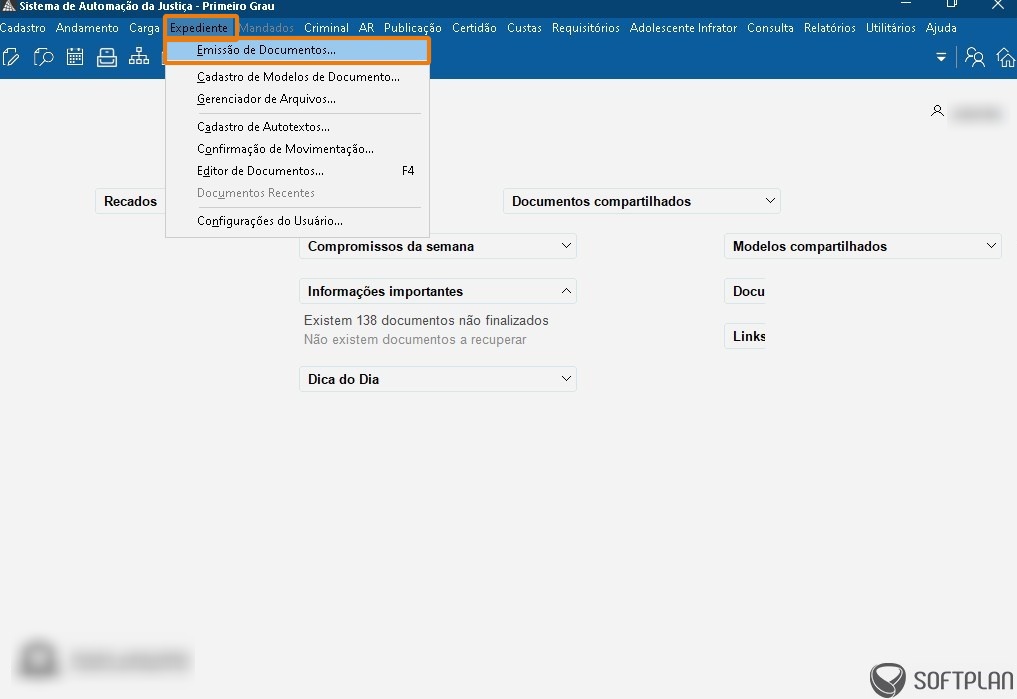Screen dimensions: 1017x699
Task: Click the document search magnifier toolbar icon
Action: pos(43,57)
